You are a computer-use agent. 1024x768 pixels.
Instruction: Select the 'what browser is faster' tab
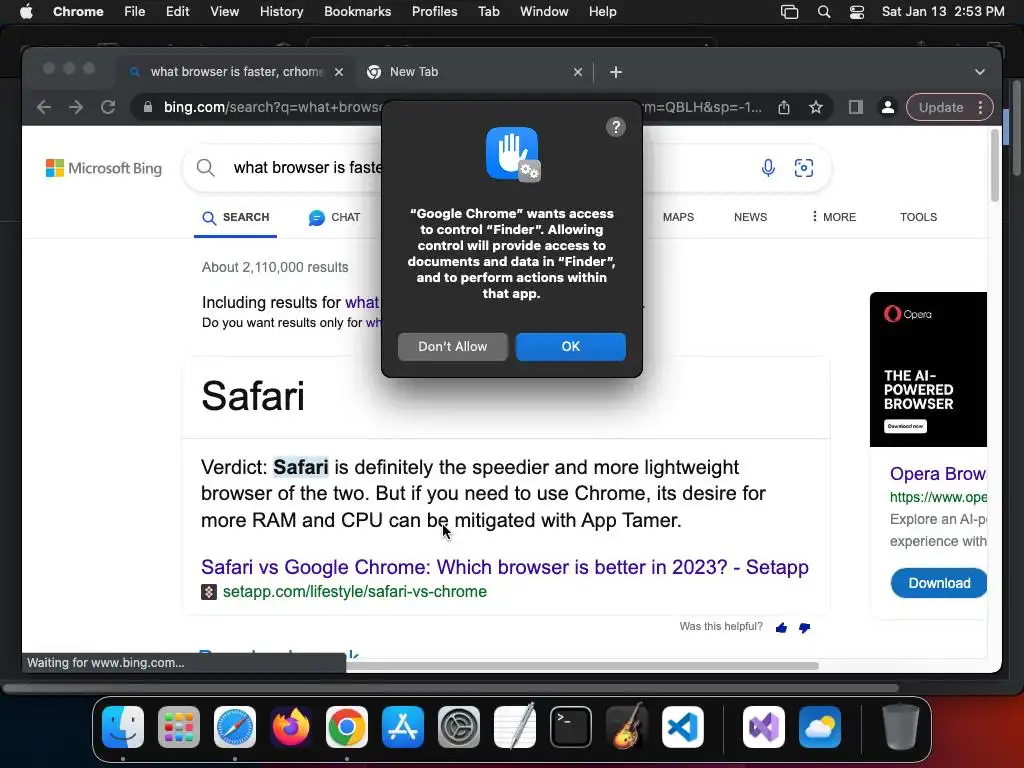click(x=236, y=72)
